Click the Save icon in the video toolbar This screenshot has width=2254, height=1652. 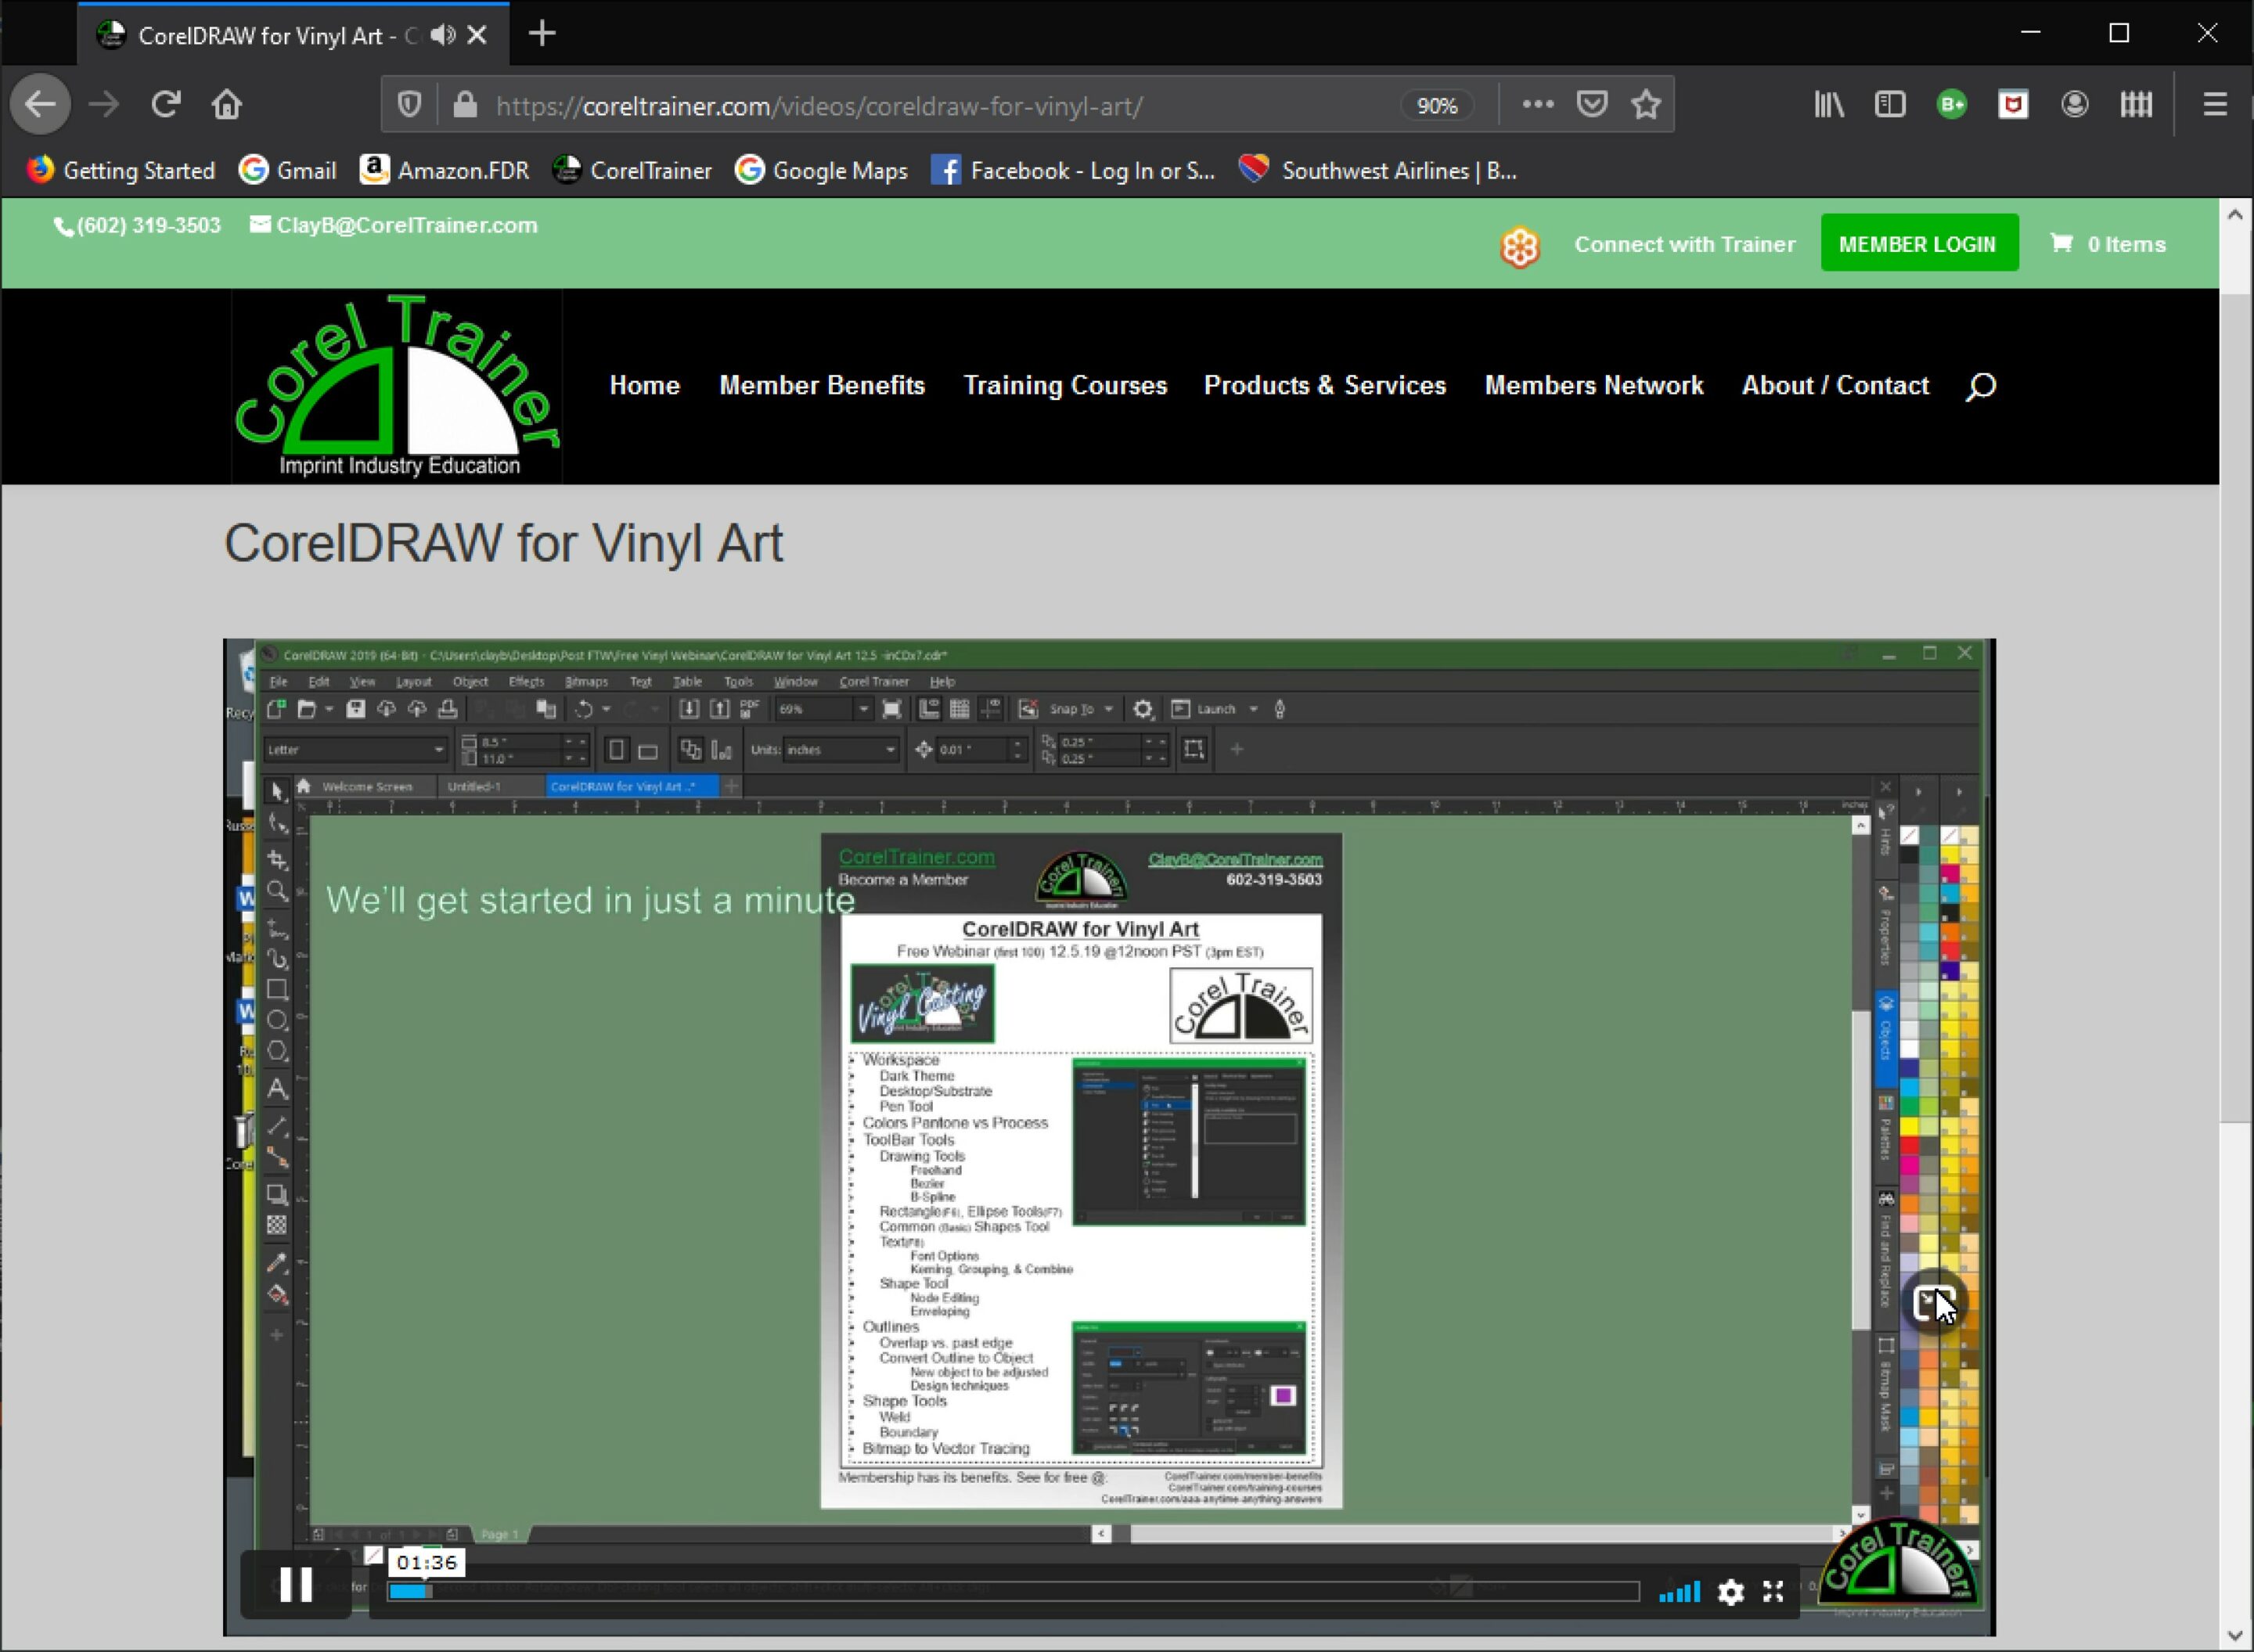(355, 709)
